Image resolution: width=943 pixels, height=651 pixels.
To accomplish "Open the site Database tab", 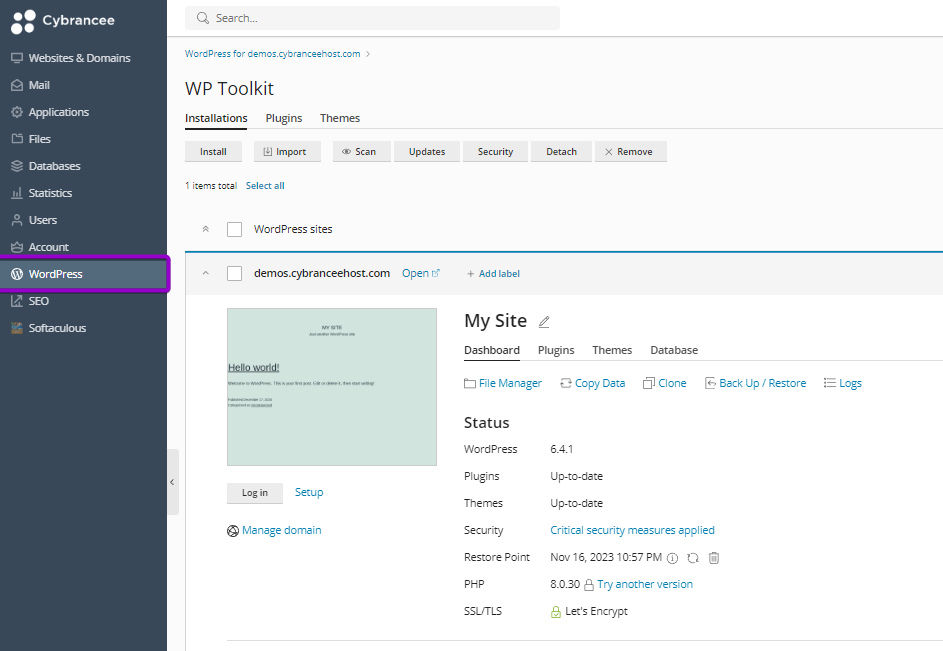I will pyautogui.click(x=674, y=350).
